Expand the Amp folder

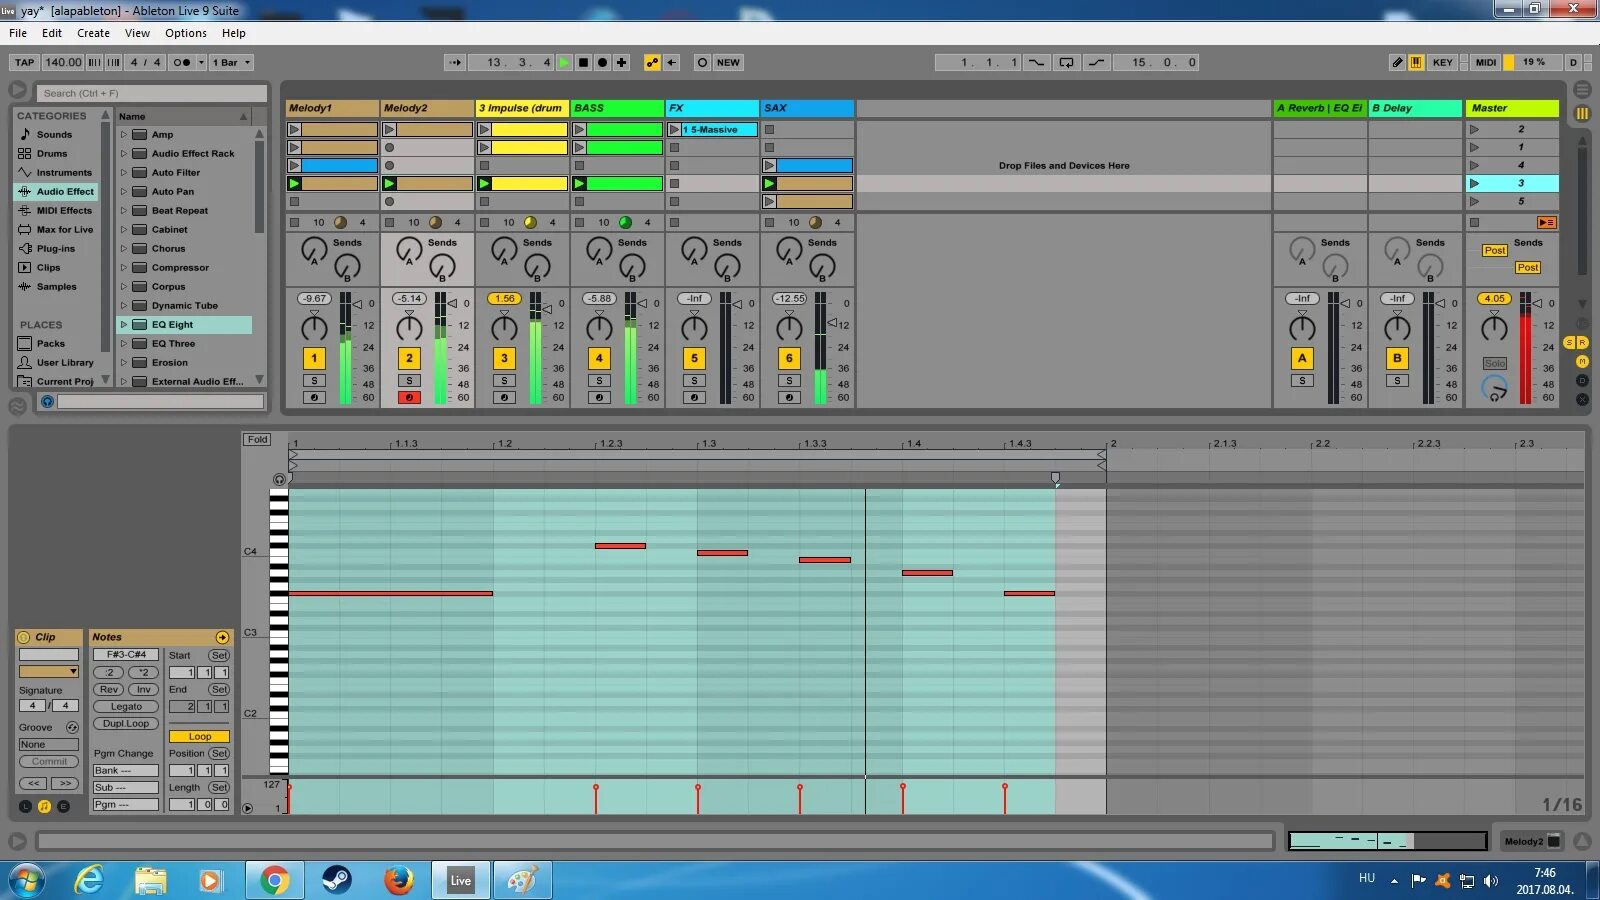coord(124,134)
